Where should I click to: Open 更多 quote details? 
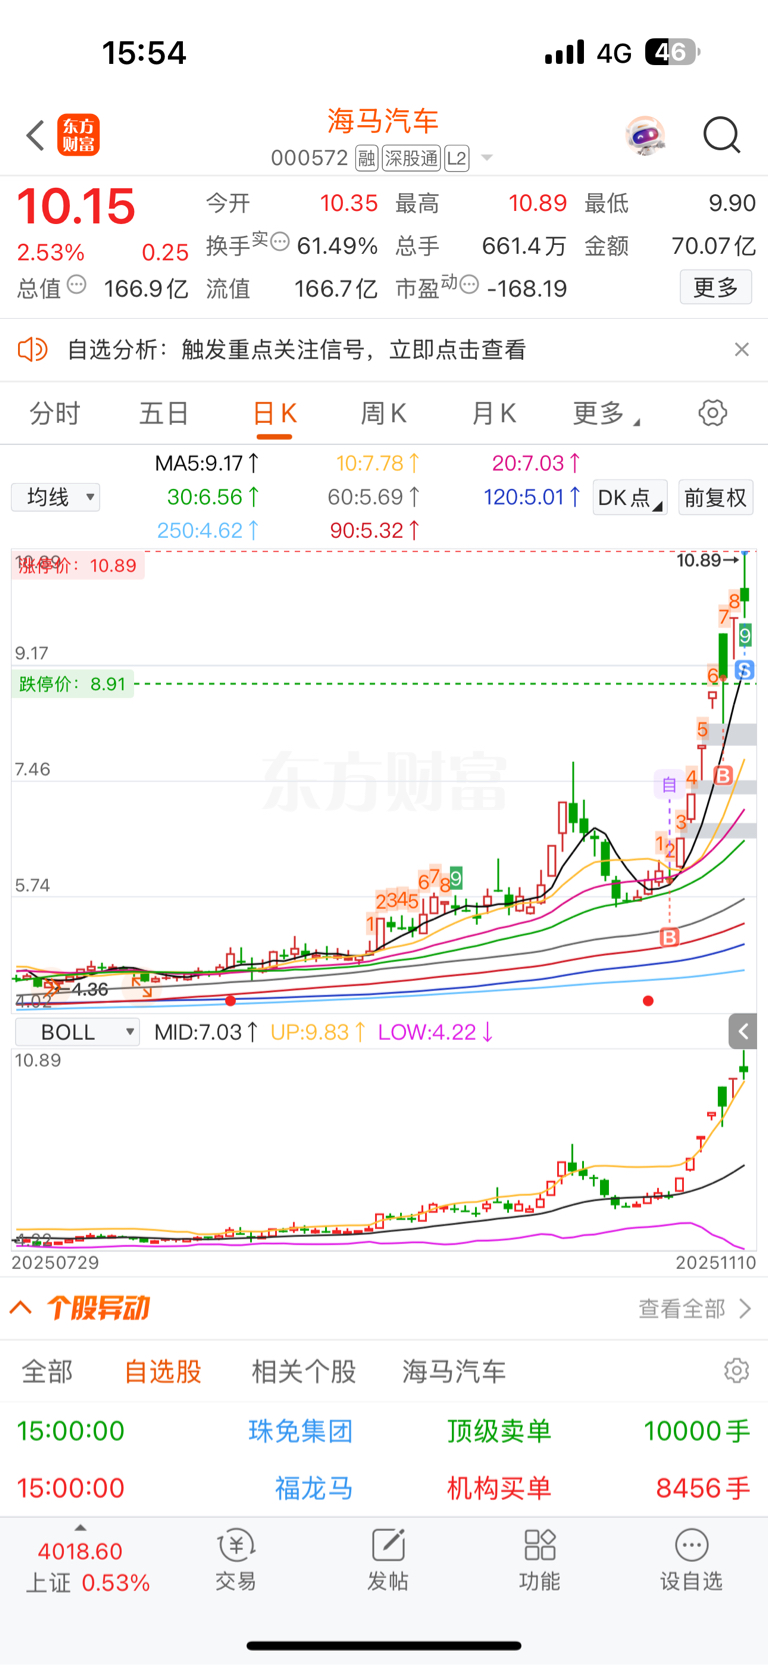click(x=715, y=288)
